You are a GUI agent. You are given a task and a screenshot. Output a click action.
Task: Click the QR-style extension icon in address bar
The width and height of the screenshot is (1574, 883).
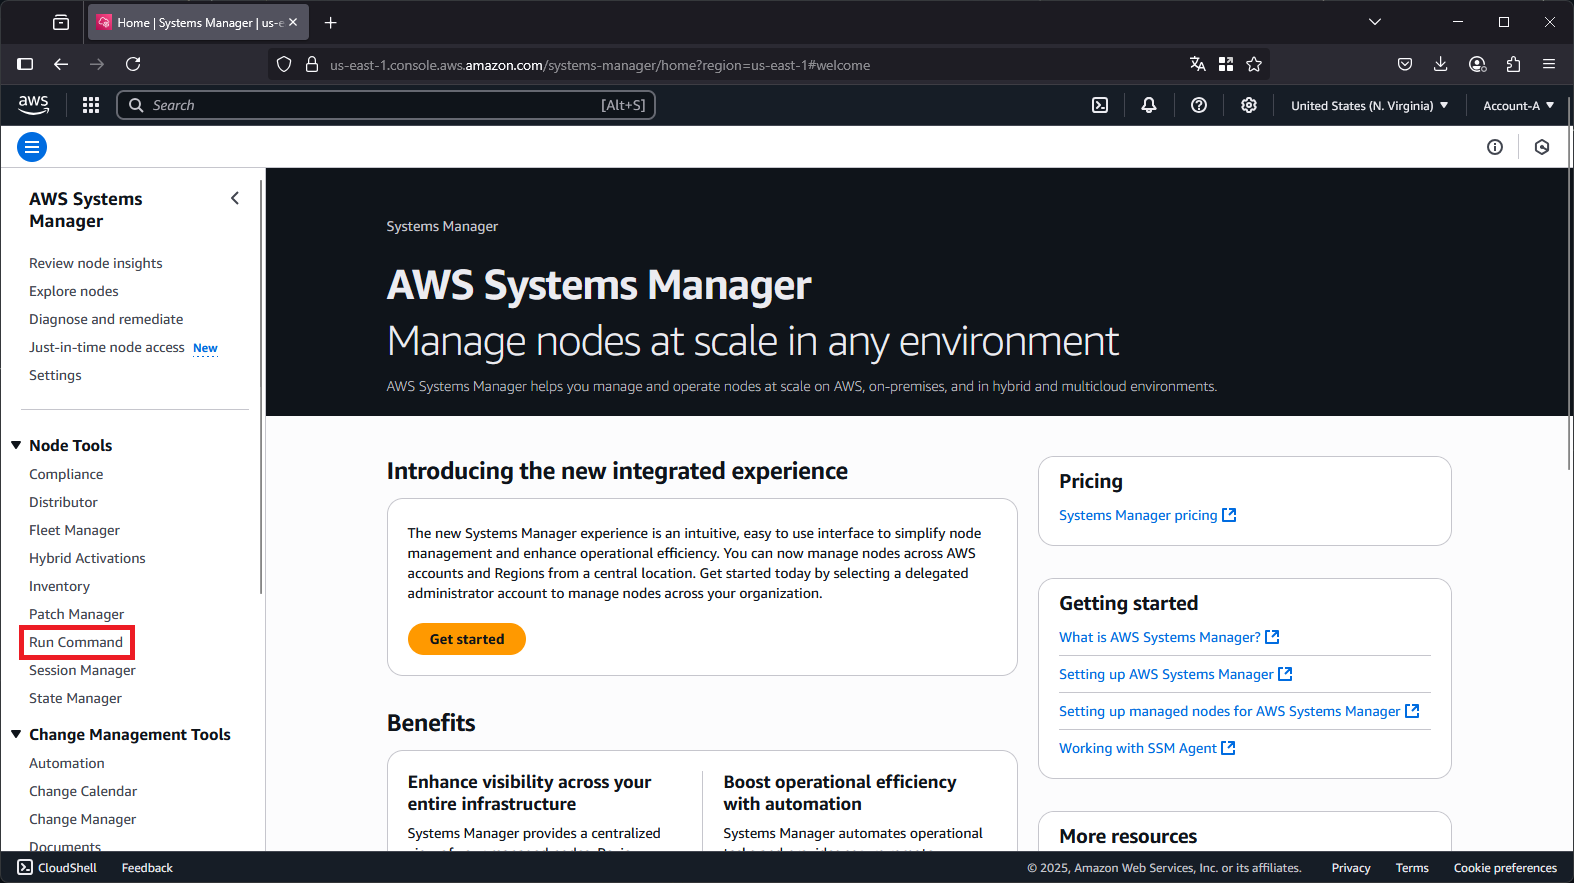1226,64
